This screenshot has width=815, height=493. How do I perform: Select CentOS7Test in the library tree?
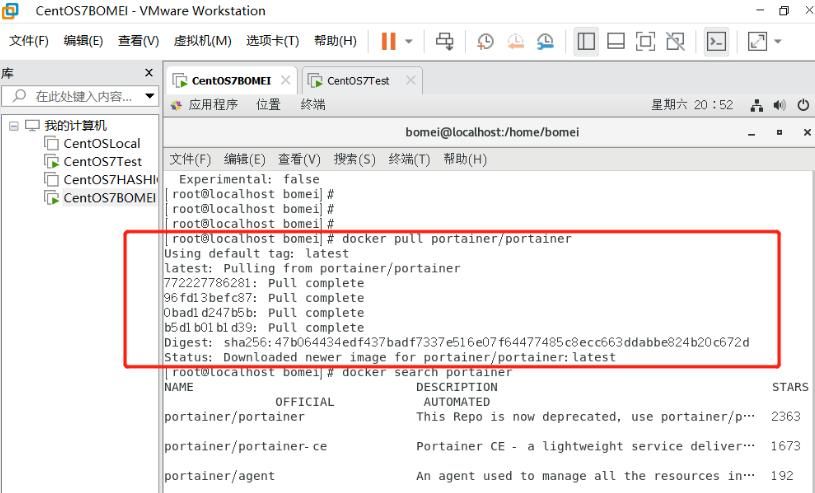103,162
